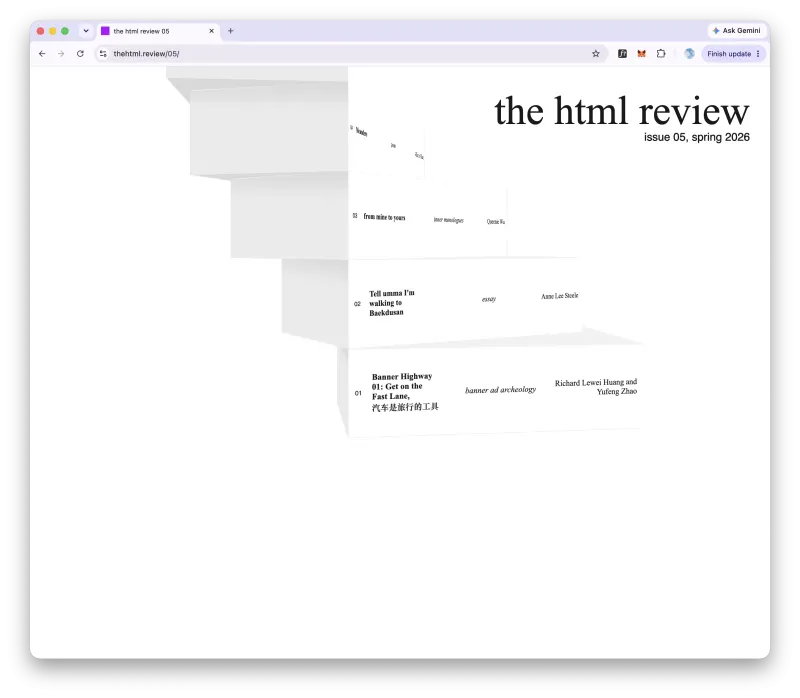Open the Fonts Ninja extension icon
This screenshot has width=800, height=698.
[622, 54]
